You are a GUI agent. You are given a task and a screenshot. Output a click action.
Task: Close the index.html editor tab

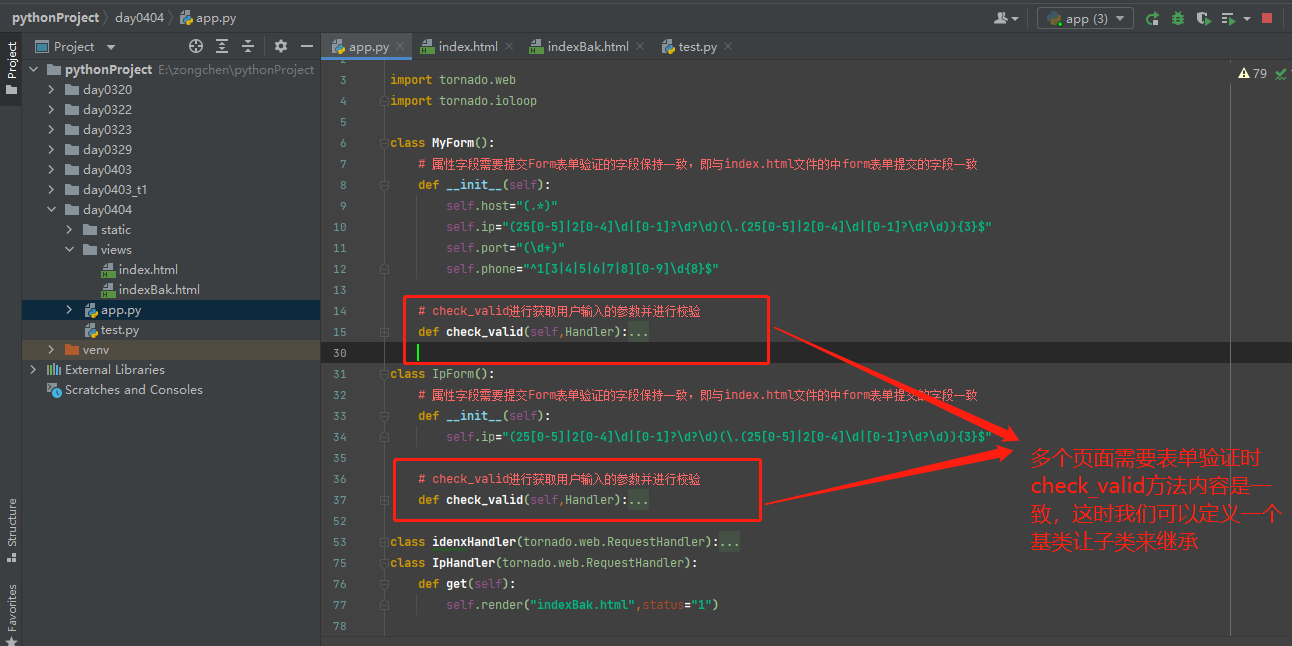(x=510, y=46)
